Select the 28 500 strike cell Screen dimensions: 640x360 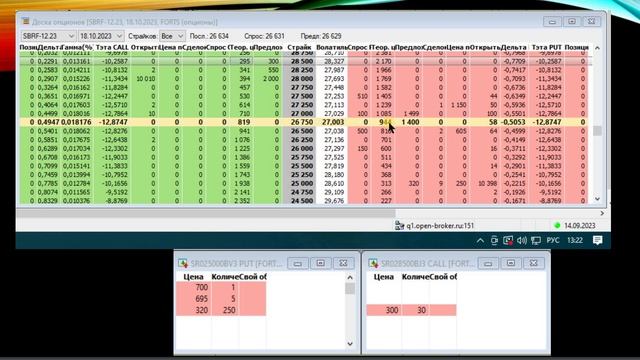tap(299, 61)
